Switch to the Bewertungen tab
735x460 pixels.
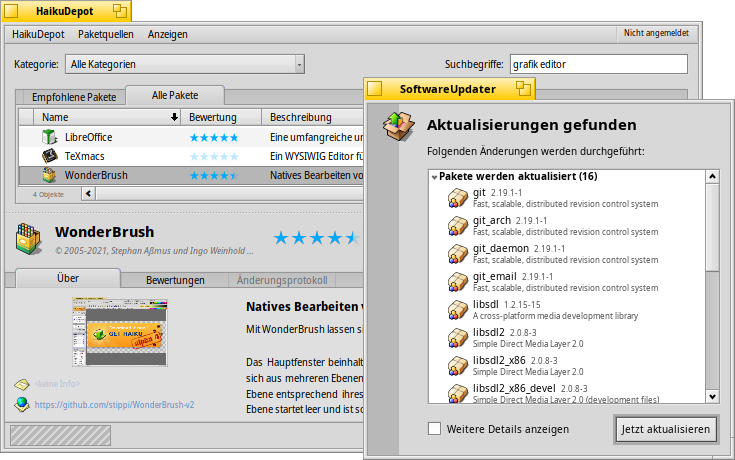(175, 280)
